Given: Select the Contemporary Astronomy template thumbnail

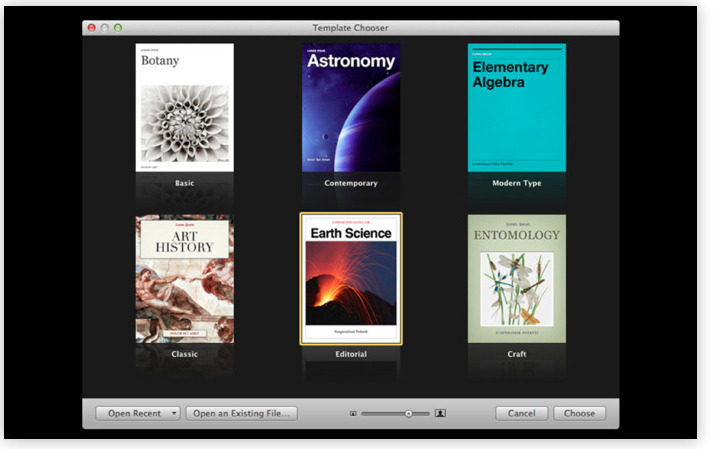Looking at the screenshot, I should click(351, 107).
